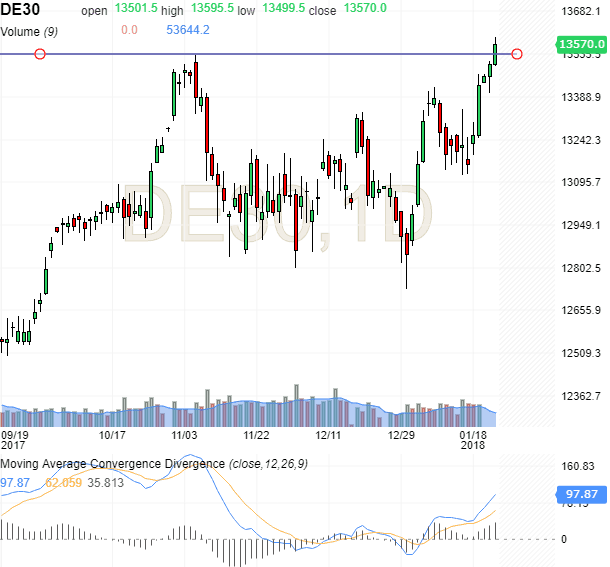Click the DE30 symbol title
Image resolution: width=610 pixels, height=567 pixels.
pos(22,10)
